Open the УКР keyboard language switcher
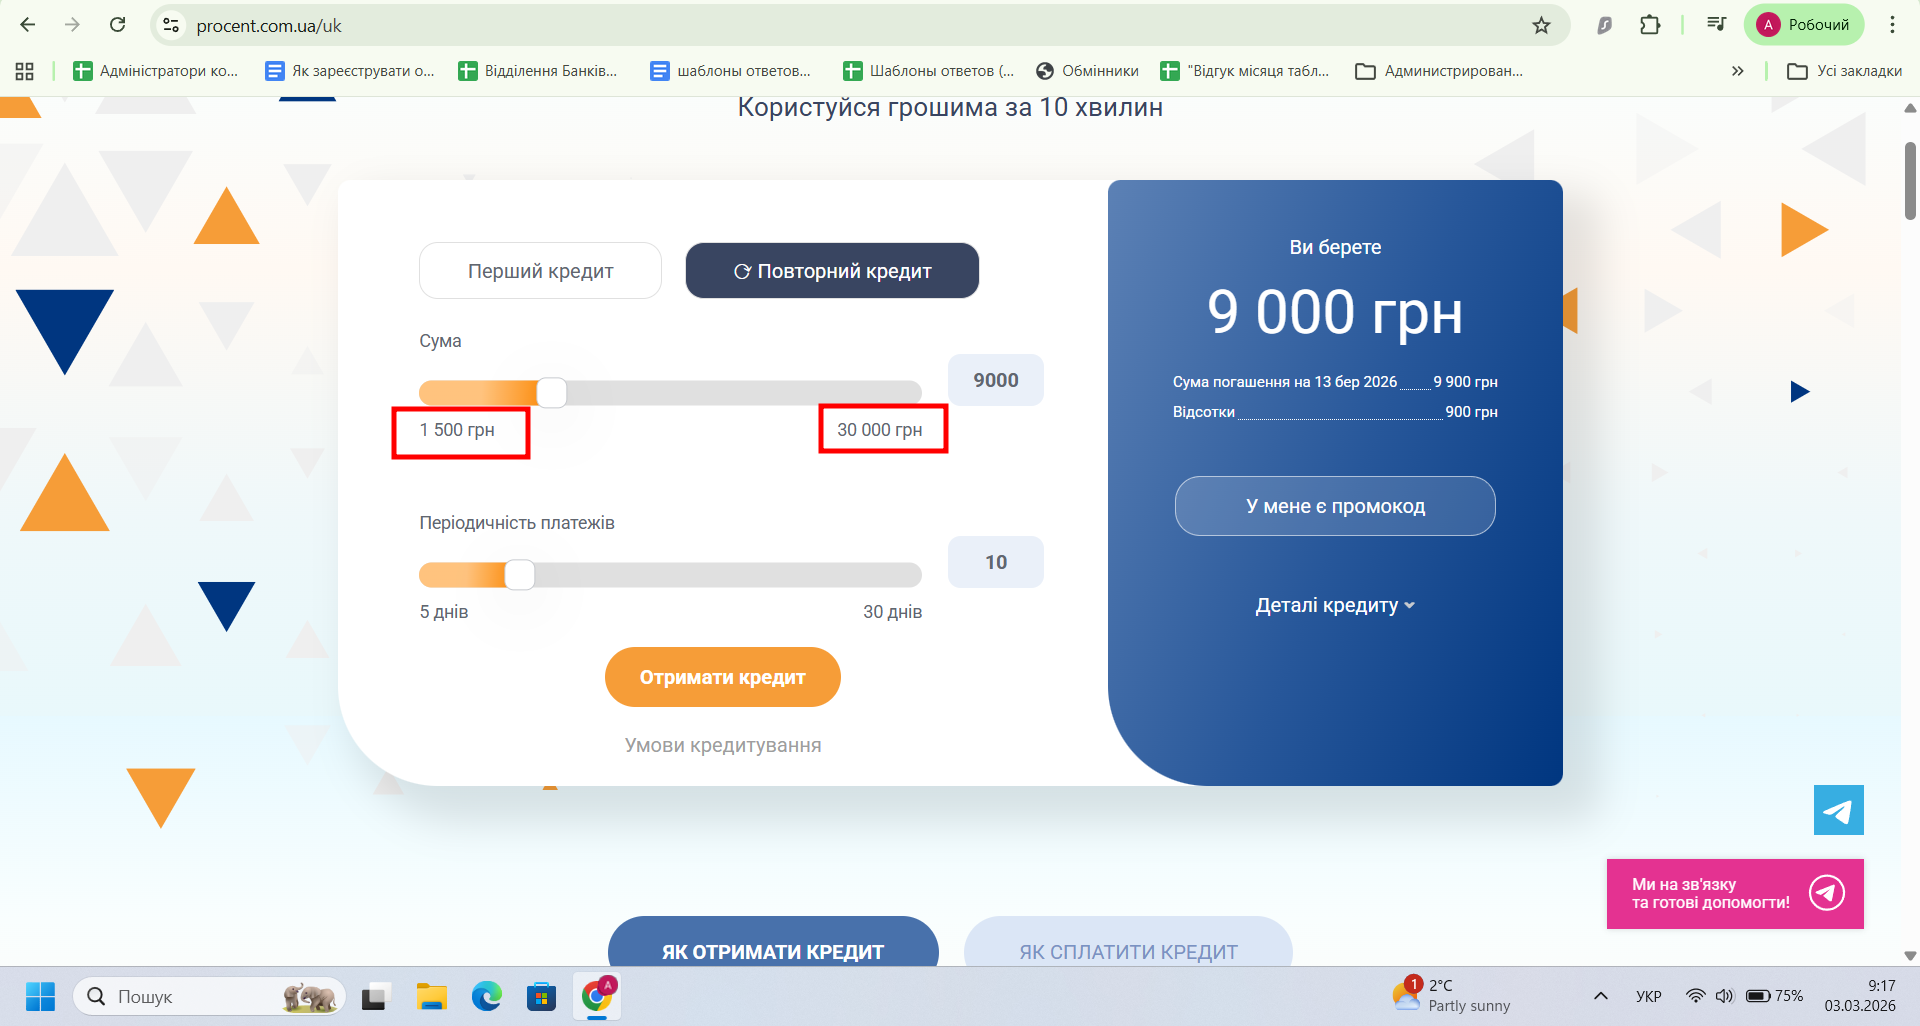The image size is (1920, 1026). tap(1649, 996)
